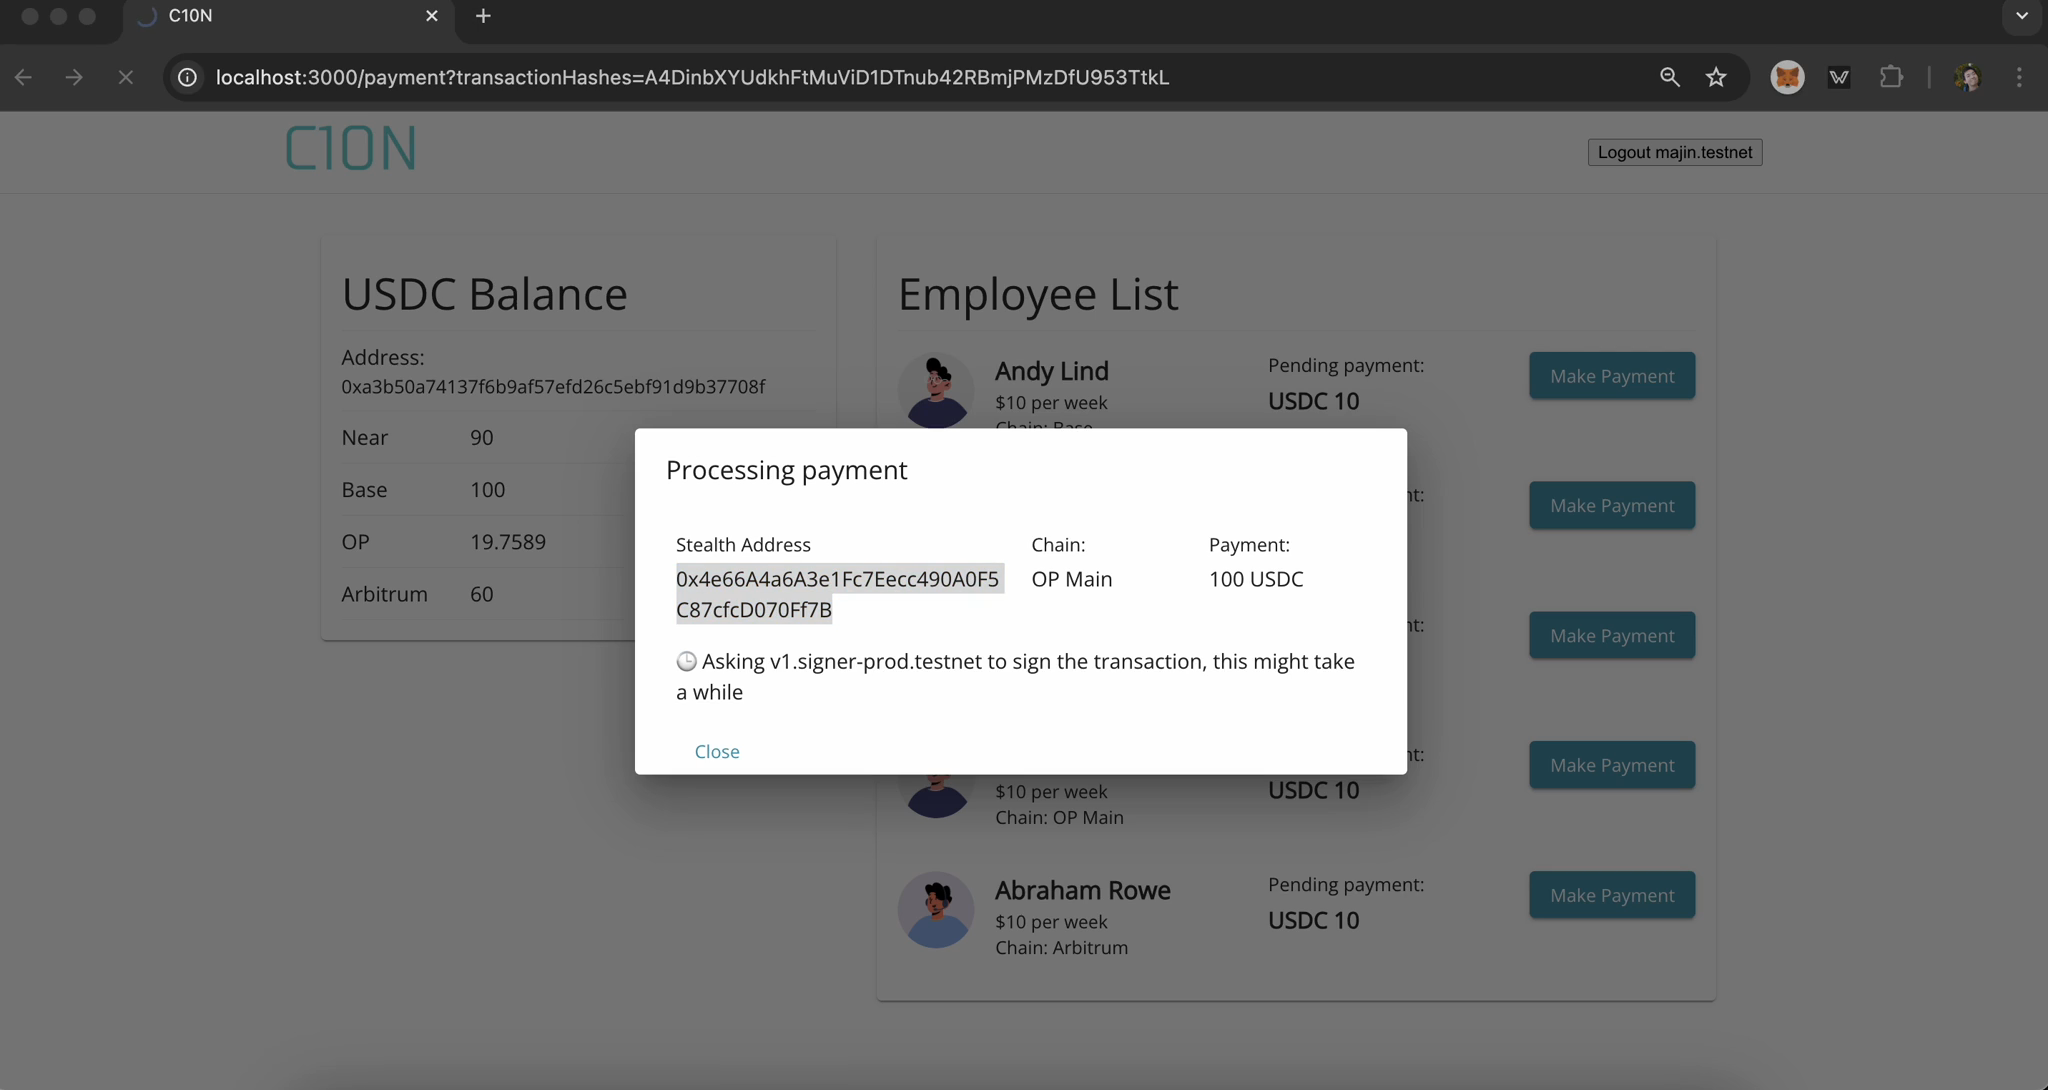The width and height of the screenshot is (2048, 1090).
Task: Click the Andy Lind name
Action: [1052, 371]
